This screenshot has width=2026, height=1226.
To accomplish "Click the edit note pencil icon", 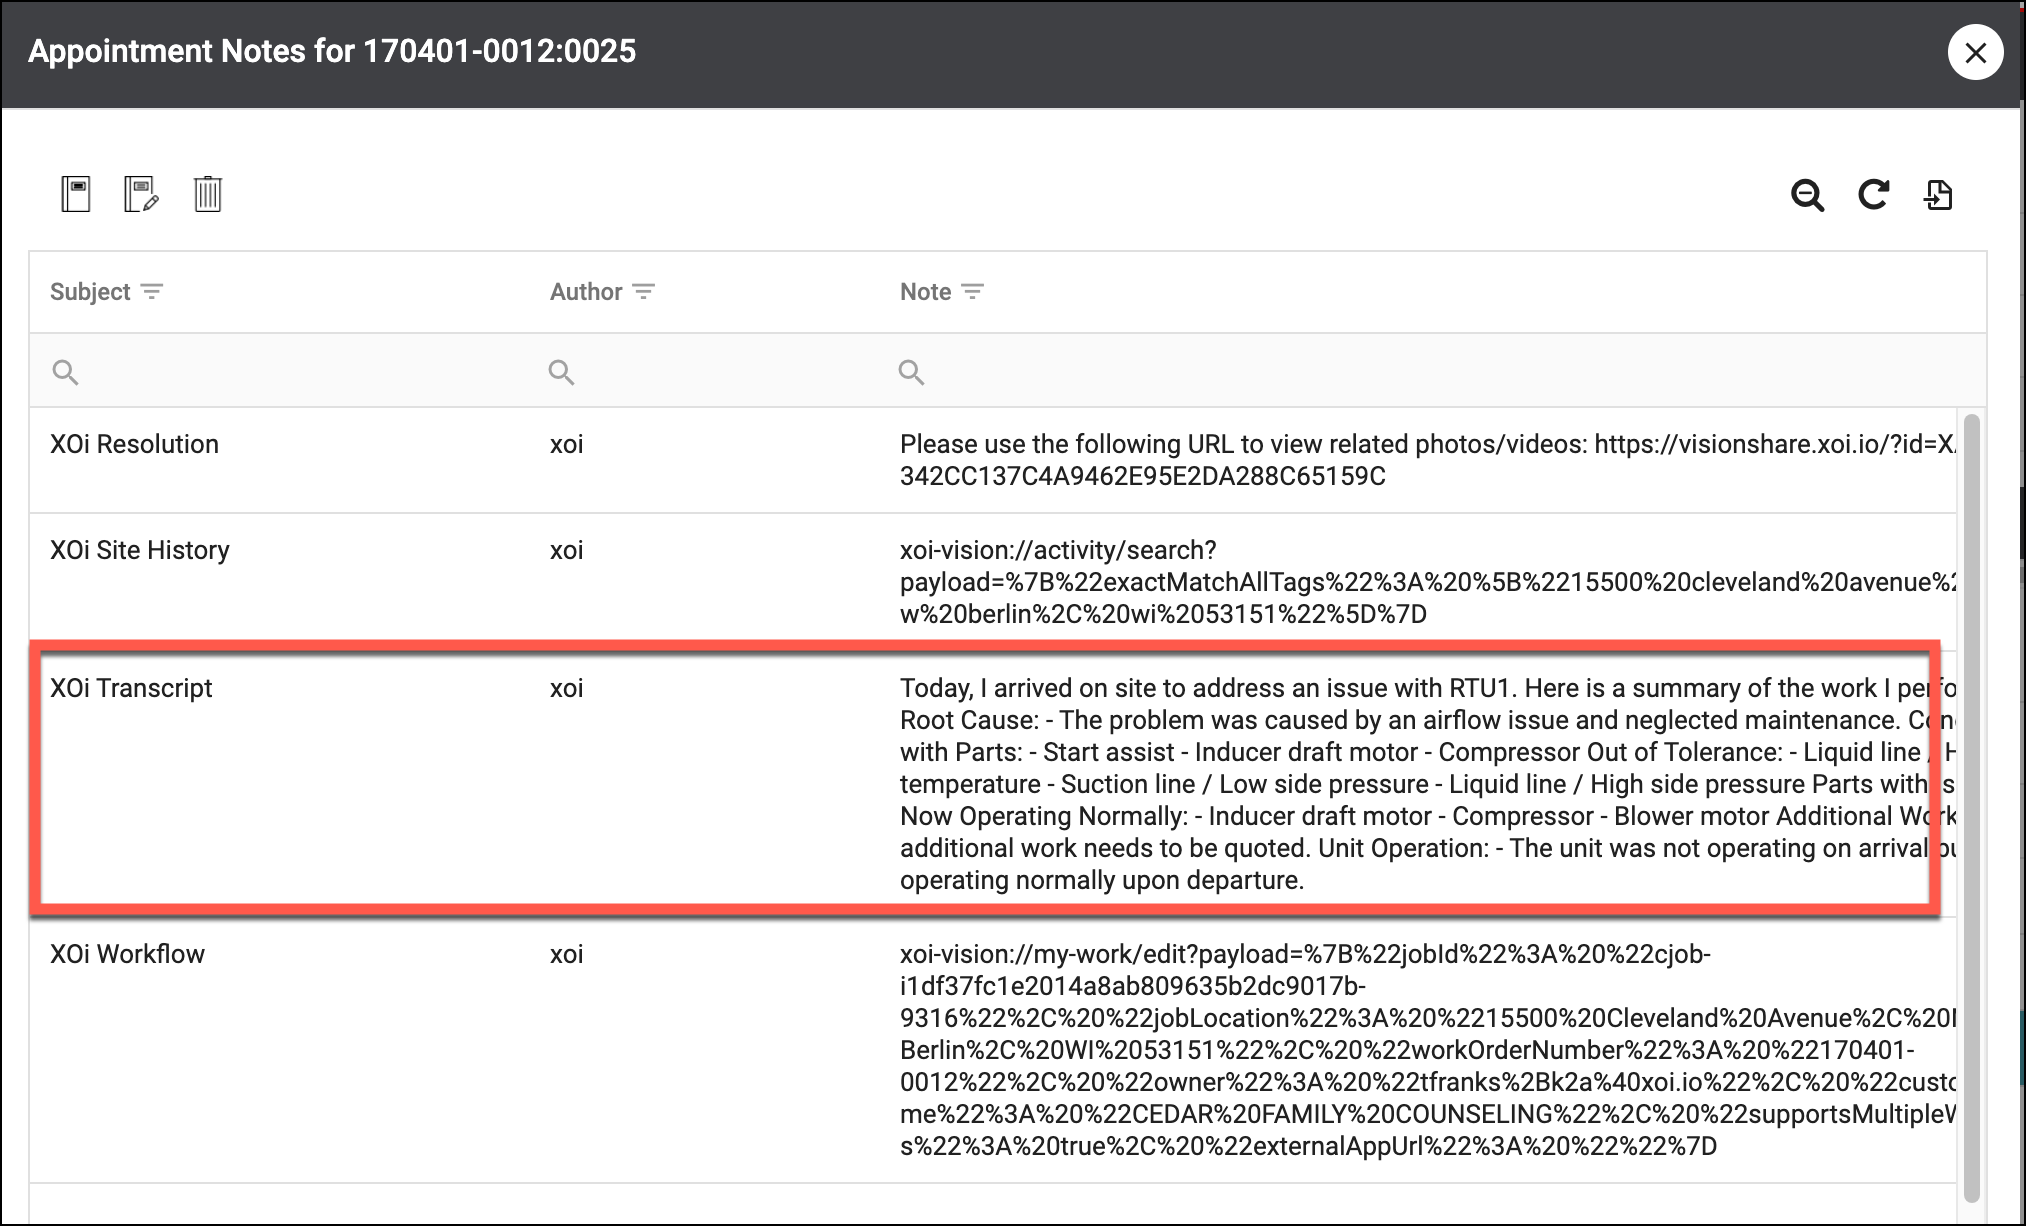I will click(x=141, y=194).
